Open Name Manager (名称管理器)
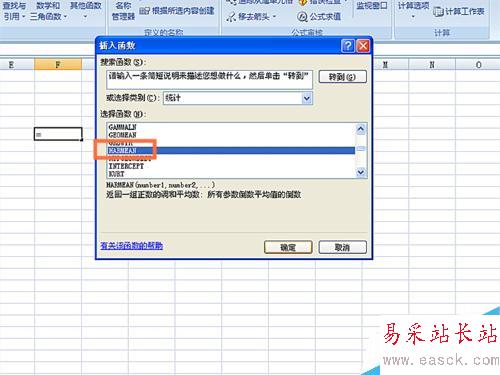500x375 pixels. 123,11
